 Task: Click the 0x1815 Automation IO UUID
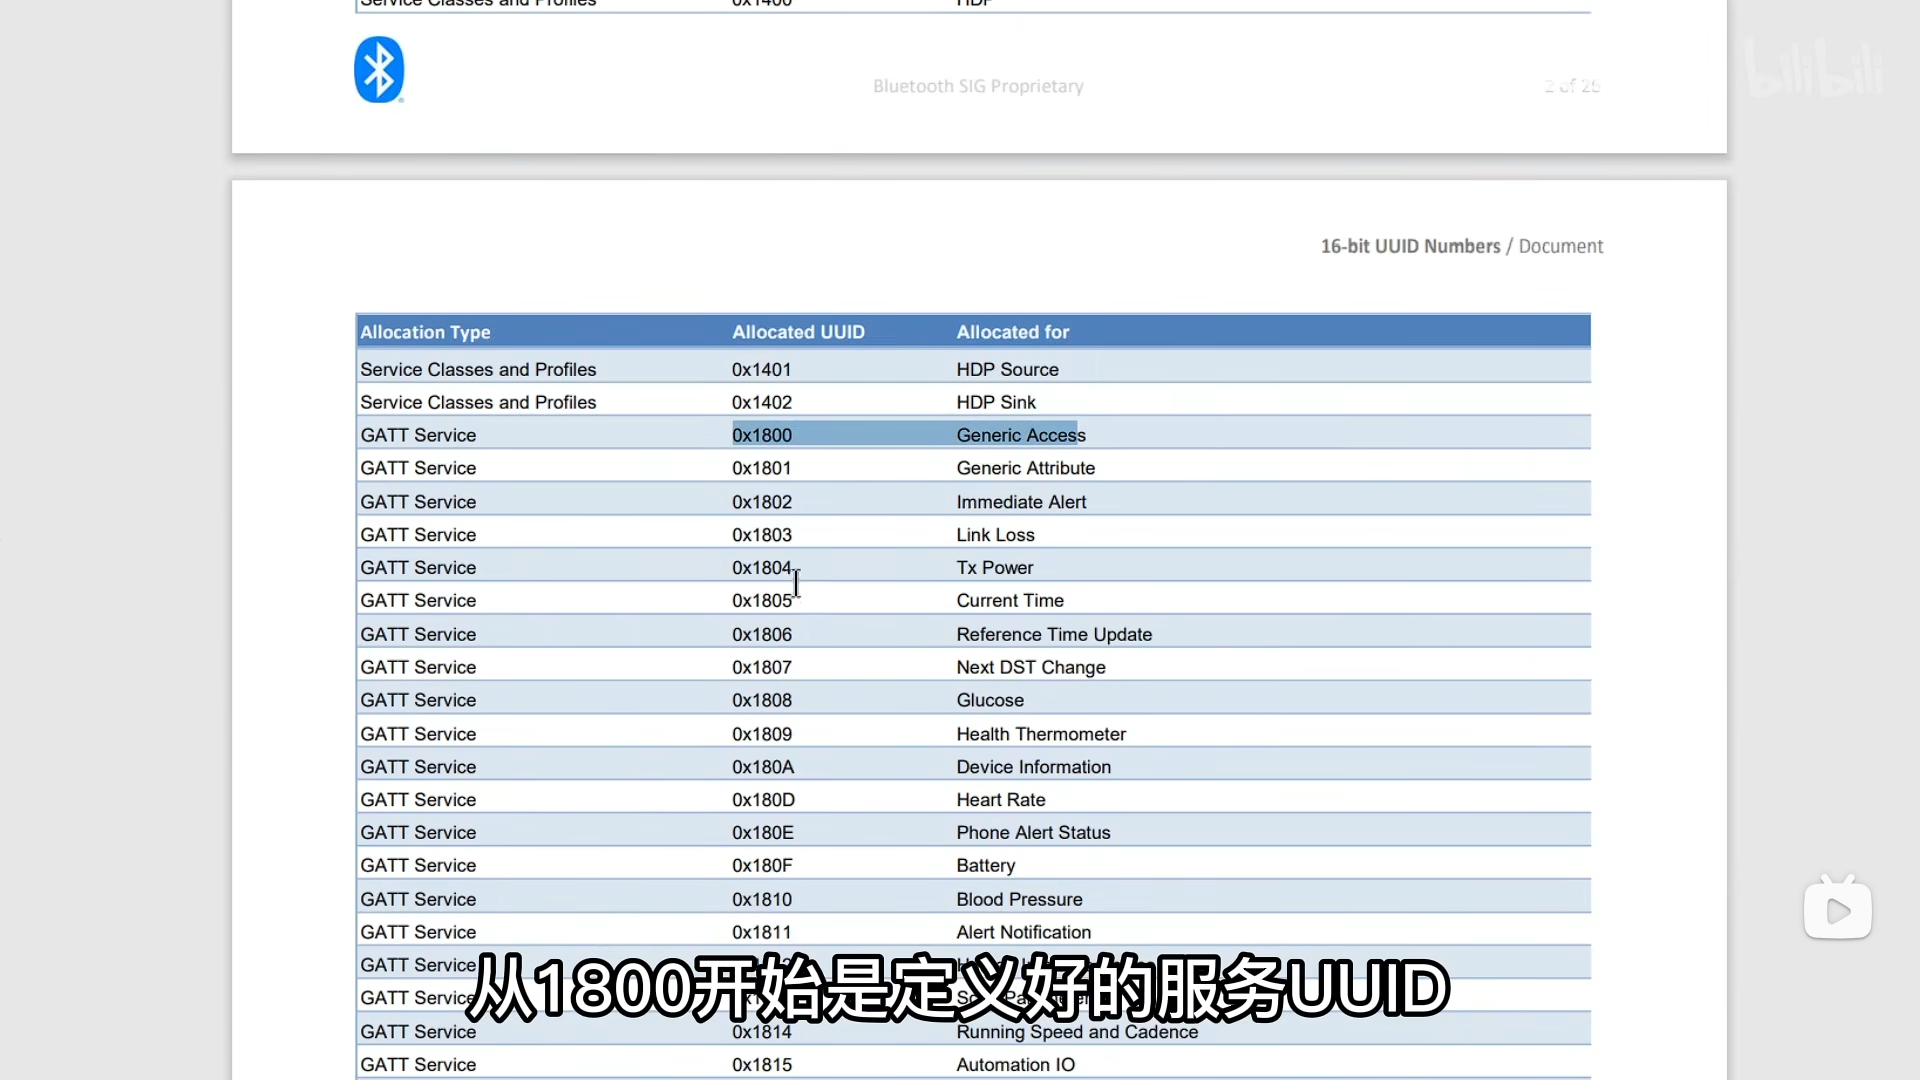[x=762, y=1065]
